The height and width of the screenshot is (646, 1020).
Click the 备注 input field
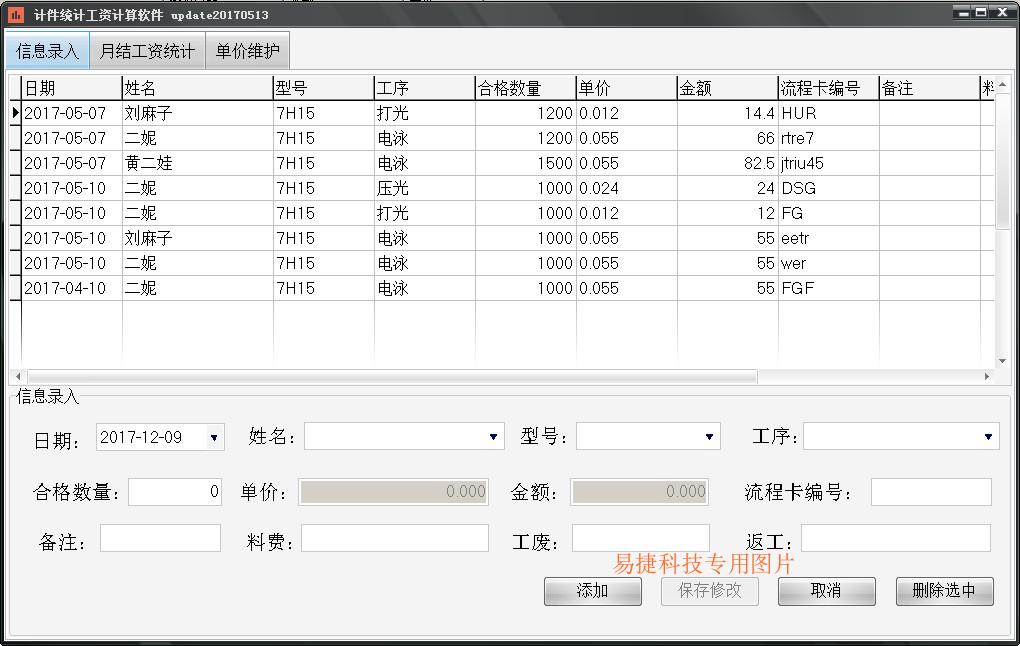(161, 539)
